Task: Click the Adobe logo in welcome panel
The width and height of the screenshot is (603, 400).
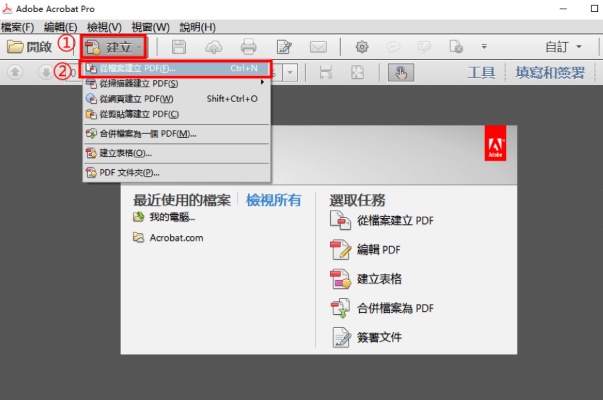Action: 495,143
